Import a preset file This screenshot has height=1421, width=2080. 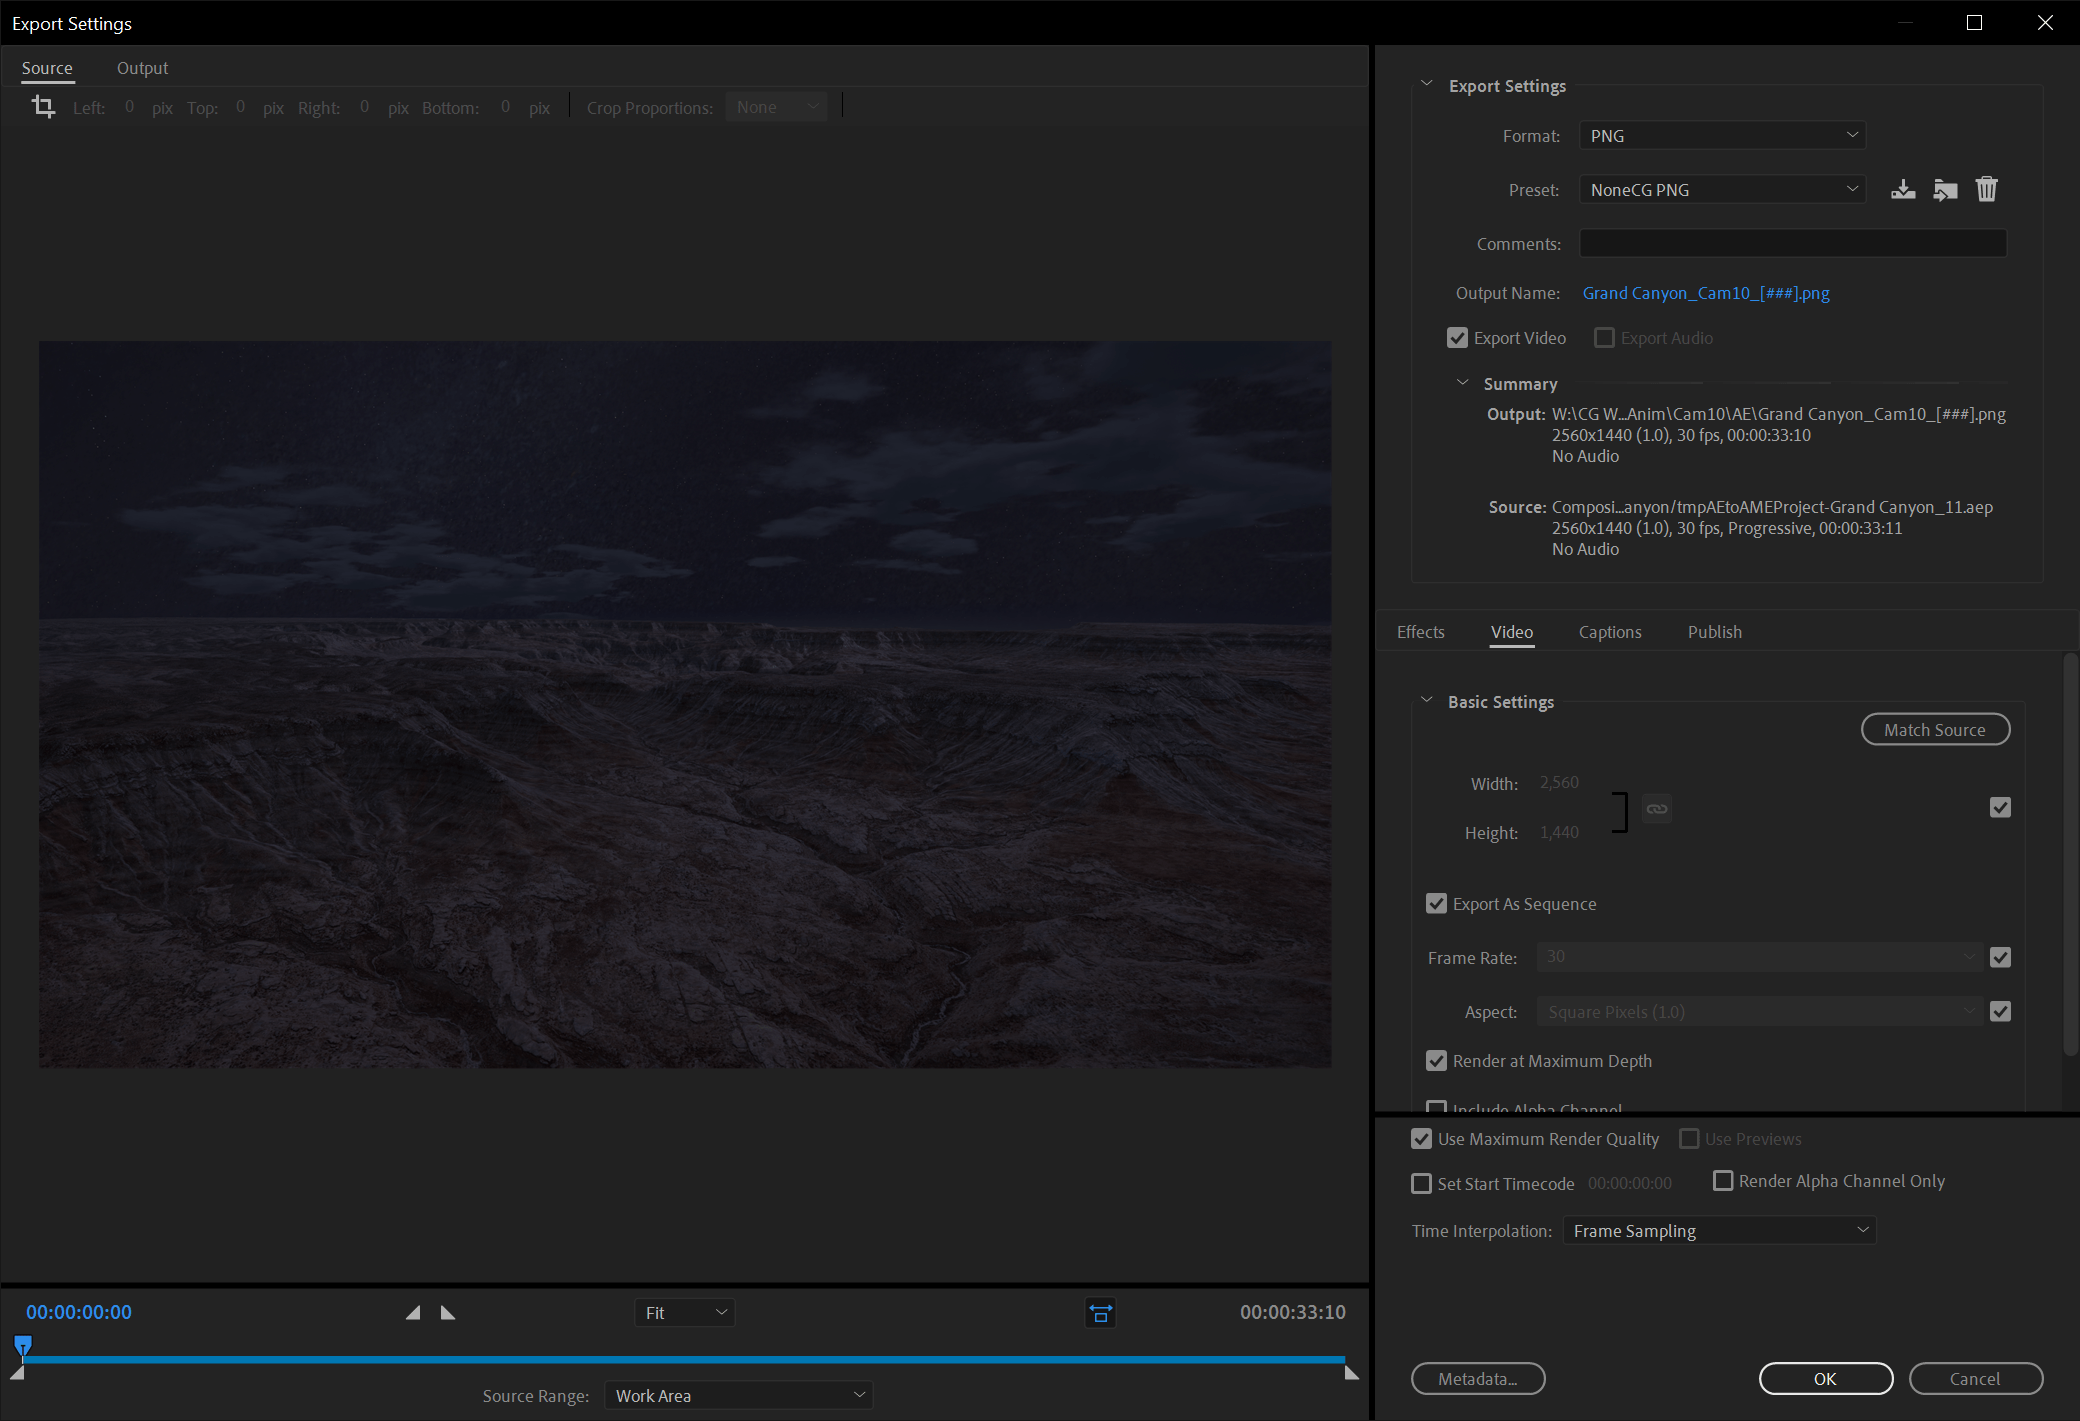coord(1945,189)
